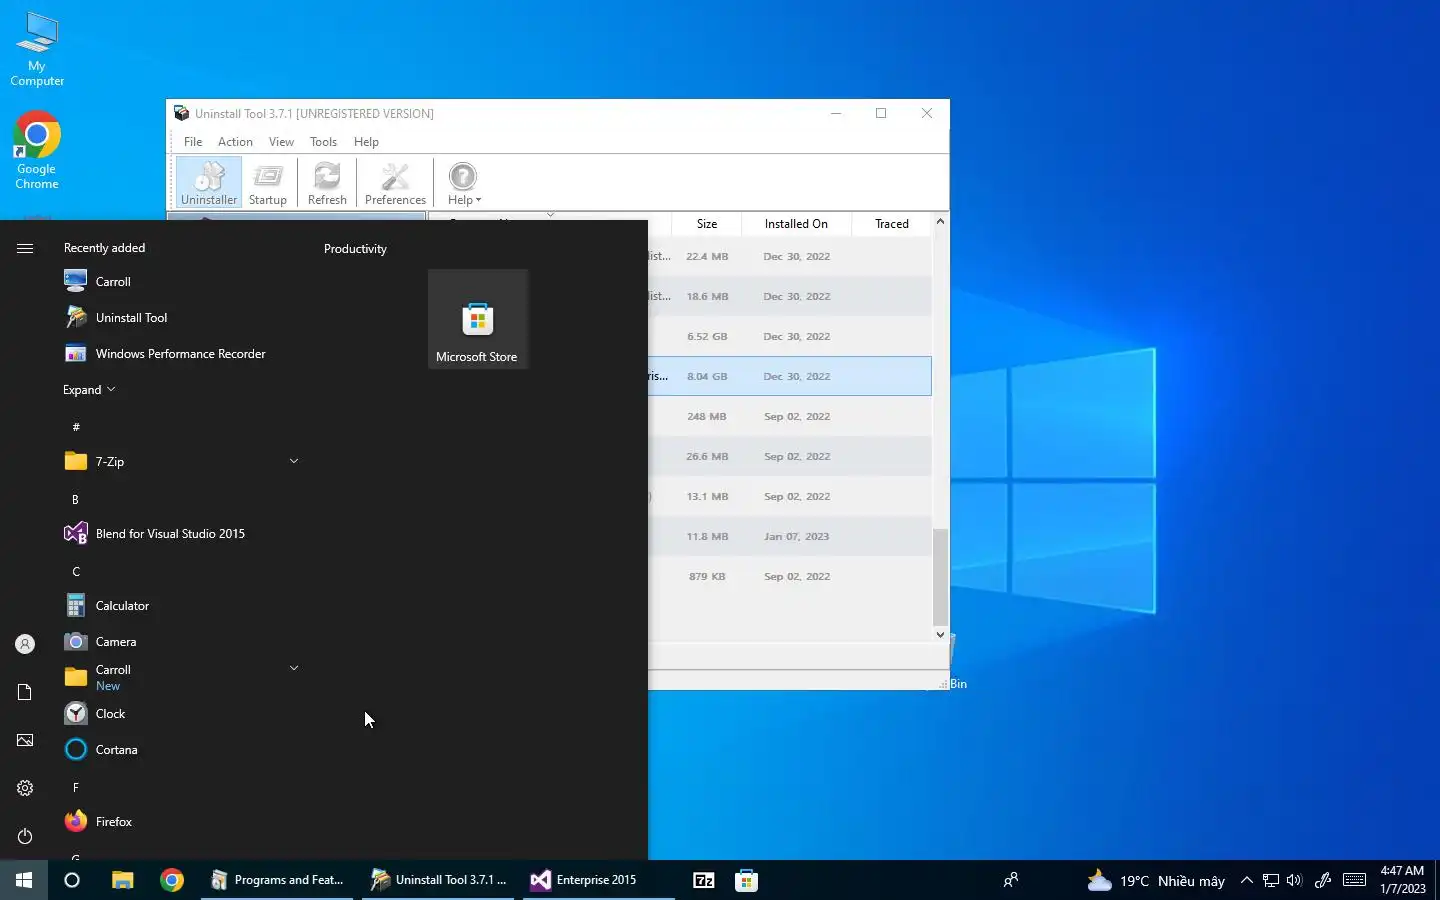Open Settings gear in Start sidebar
Screen dimensions: 1440x900
(x=25, y=788)
